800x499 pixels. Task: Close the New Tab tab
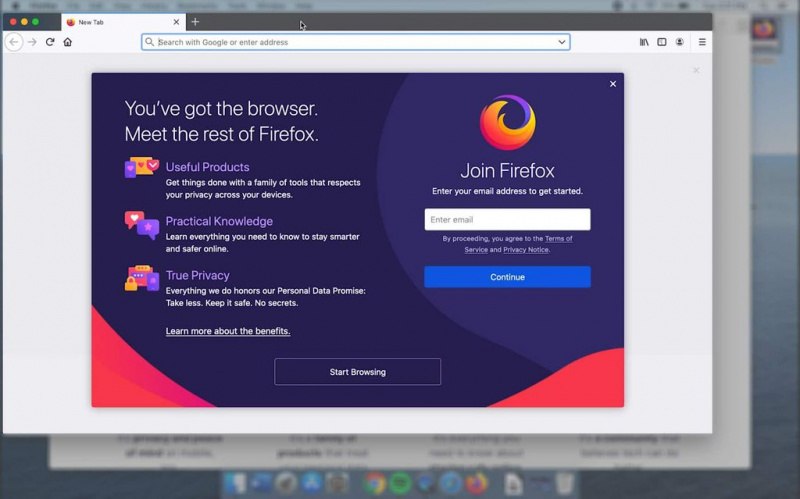[x=176, y=22]
